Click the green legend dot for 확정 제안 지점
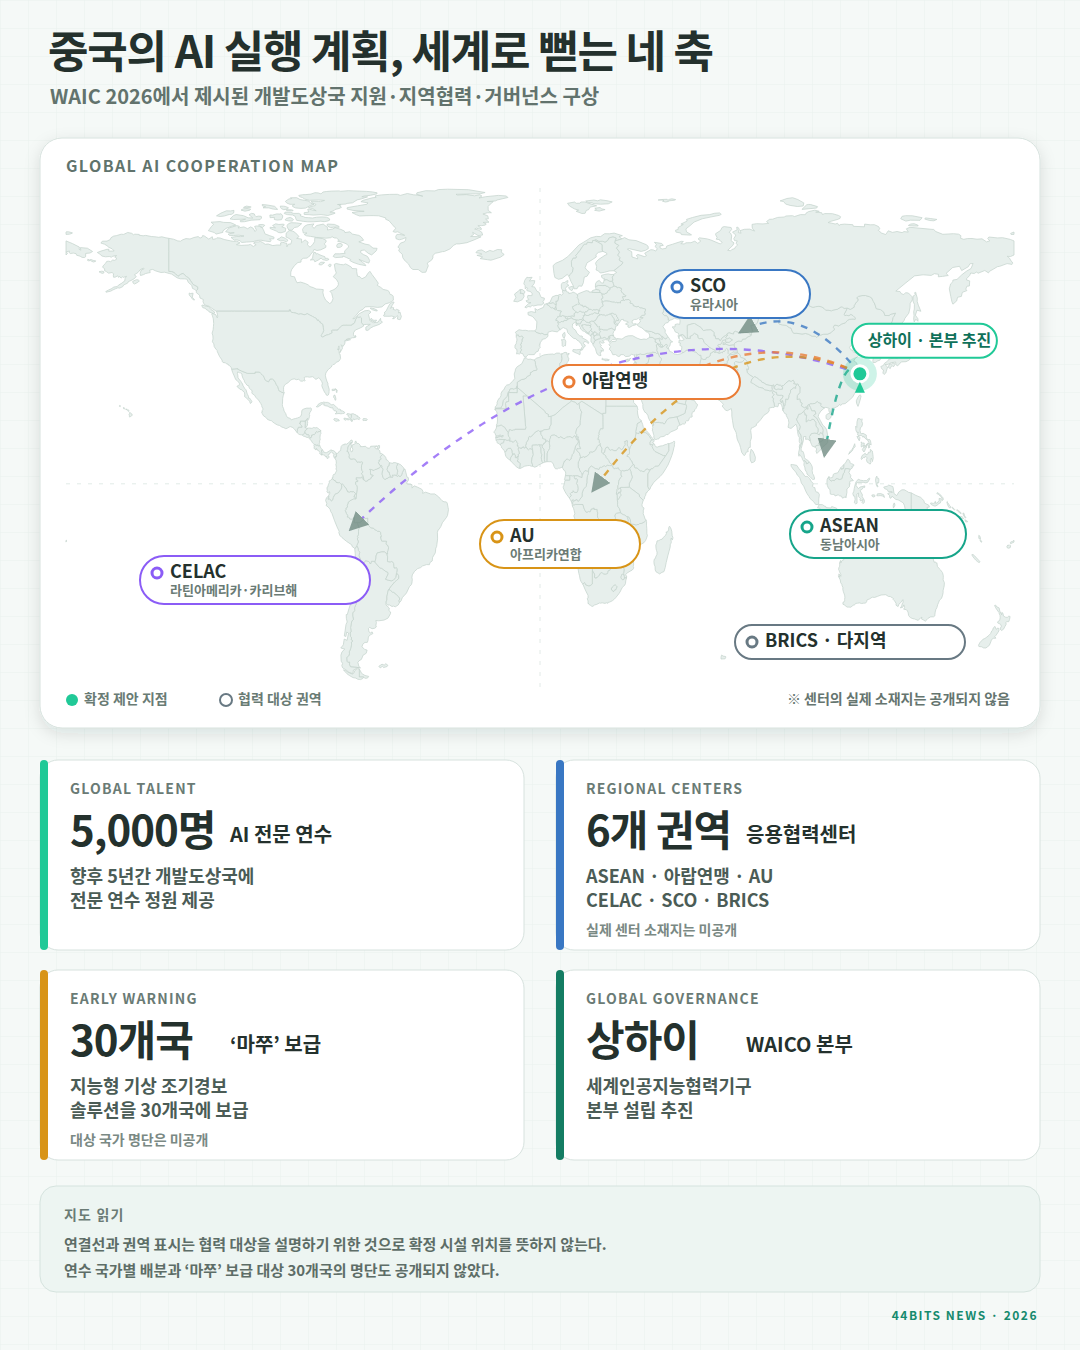The width and height of the screenshot is (1080, 1350). coord(72,700)
